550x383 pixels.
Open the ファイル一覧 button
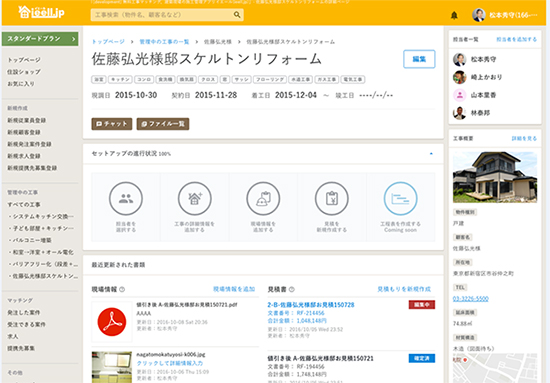point(163,124)
